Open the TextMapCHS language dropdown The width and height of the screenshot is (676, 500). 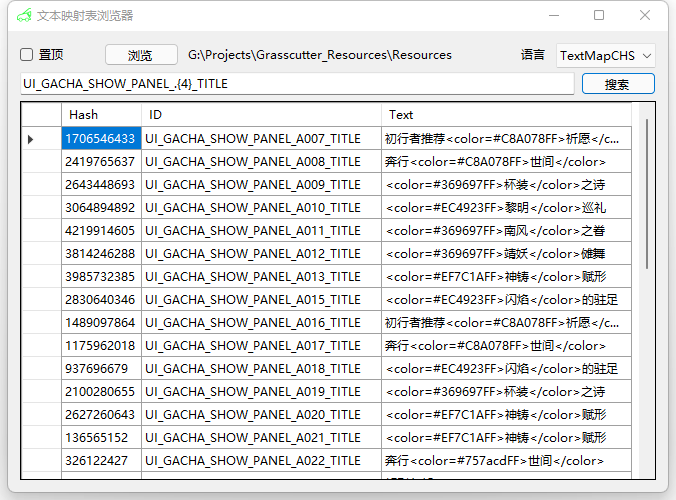(x=605, y=55)
